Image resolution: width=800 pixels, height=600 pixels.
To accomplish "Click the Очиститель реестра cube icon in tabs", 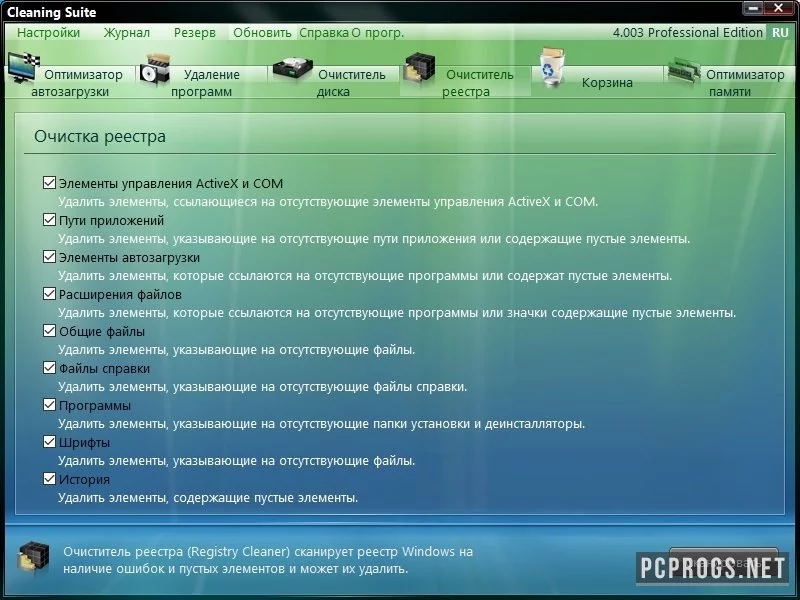I will pyautogui.click(x=419, y=68).
